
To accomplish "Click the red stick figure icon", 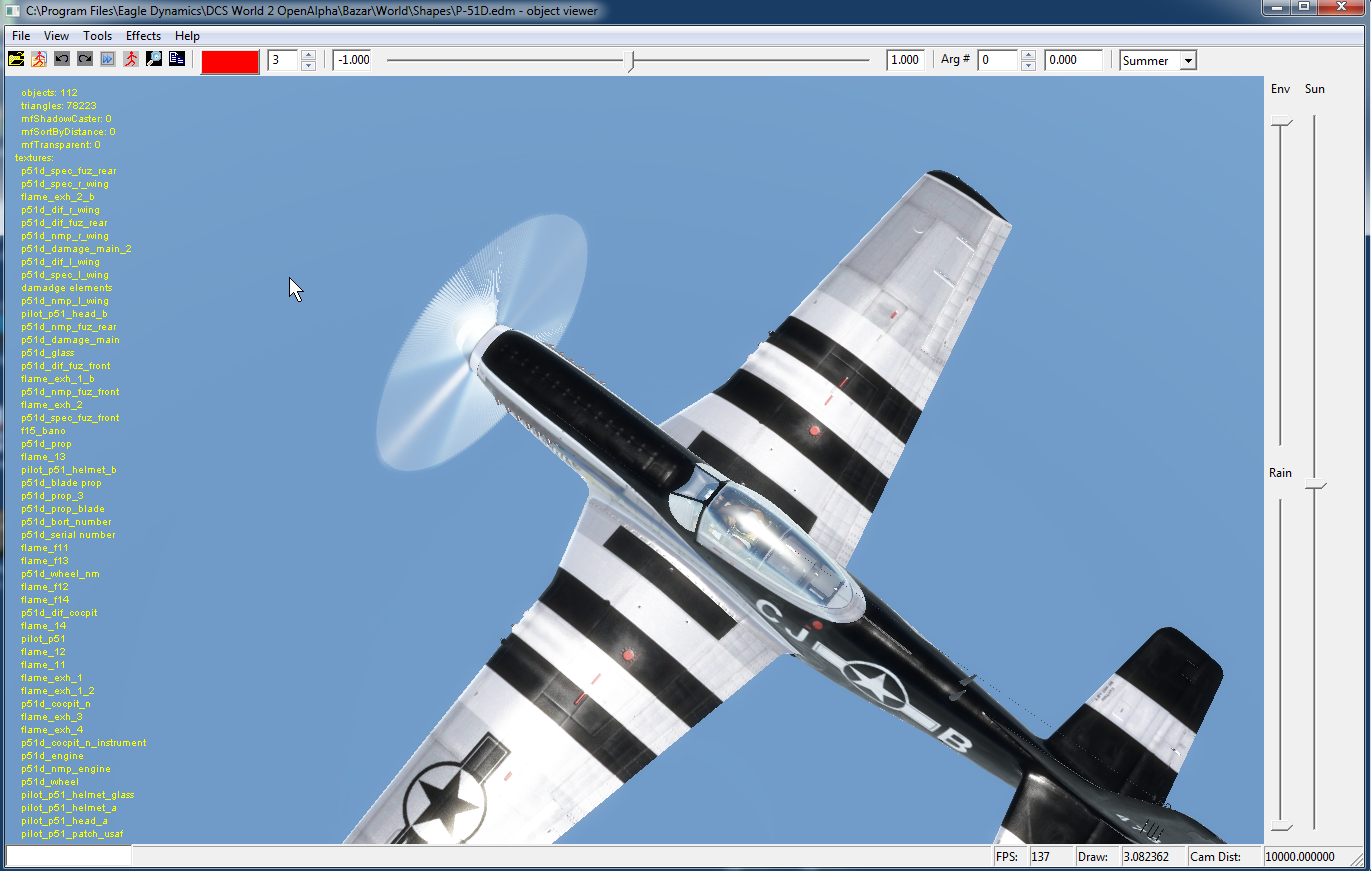I will [x=131, y=60].
